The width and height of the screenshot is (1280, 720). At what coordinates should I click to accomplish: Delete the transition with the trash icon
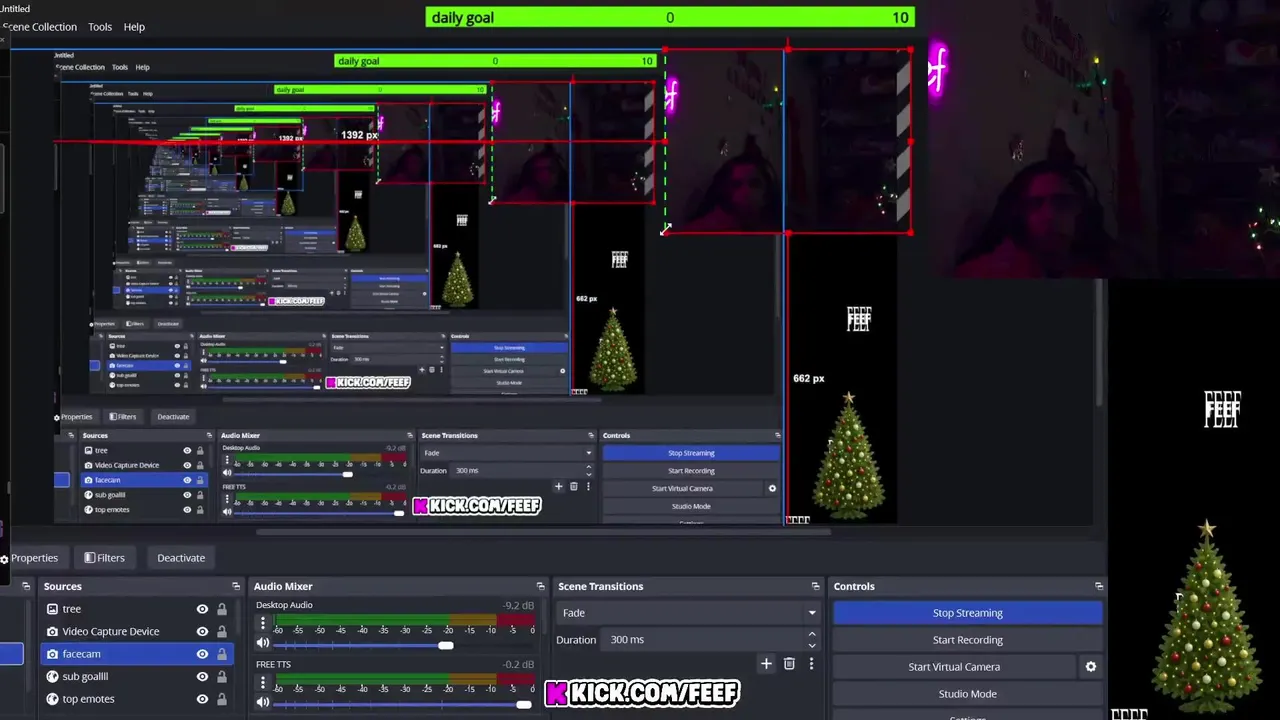(789, 663)
